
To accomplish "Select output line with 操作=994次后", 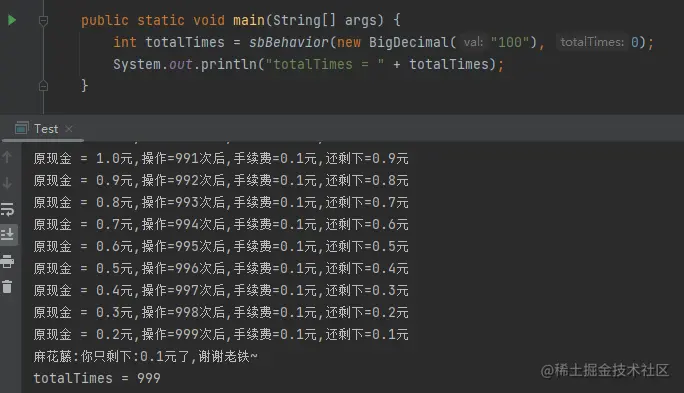I will point(221,224).
